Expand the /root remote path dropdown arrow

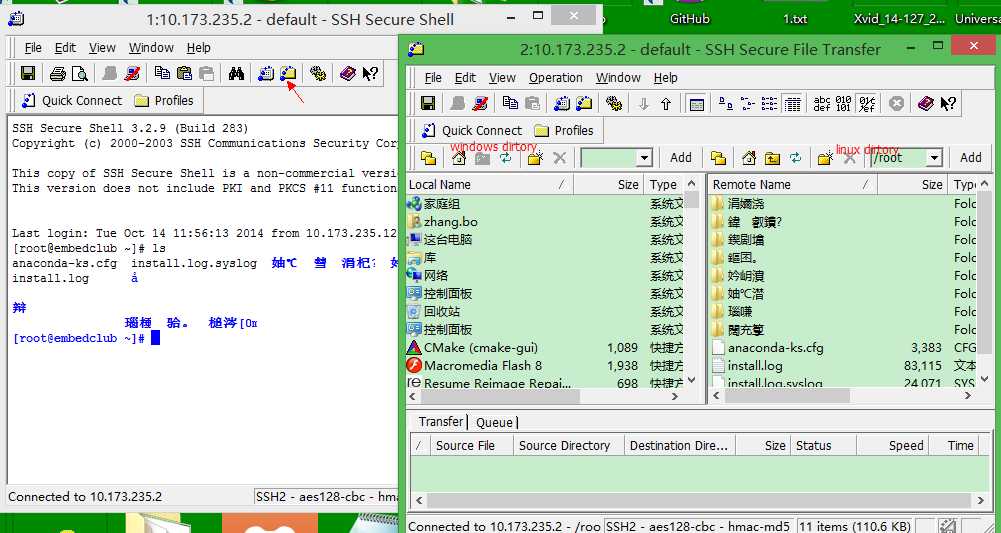[935, 158]
